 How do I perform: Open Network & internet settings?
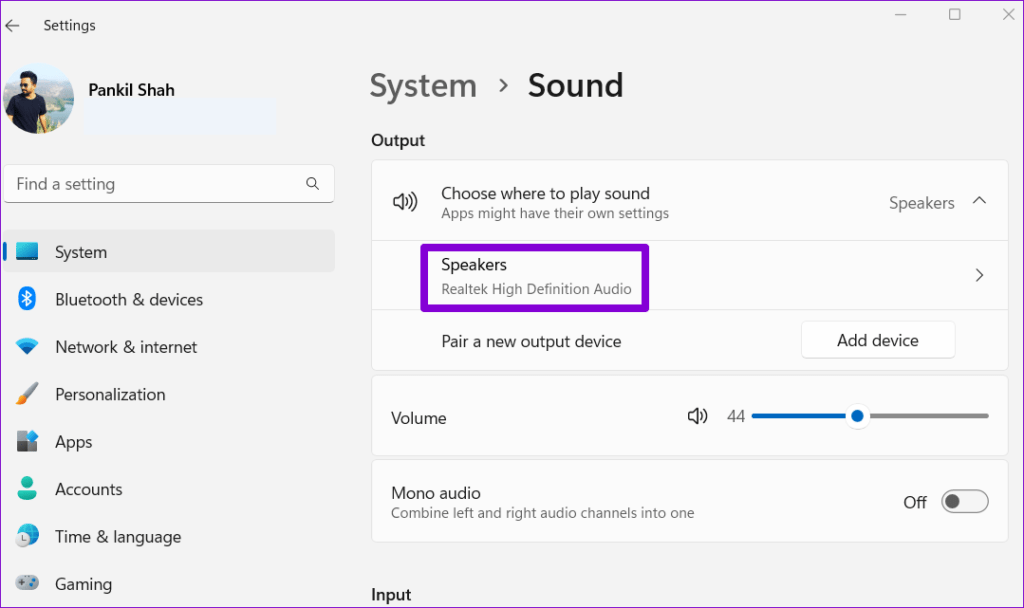click(x=27, y=347)
